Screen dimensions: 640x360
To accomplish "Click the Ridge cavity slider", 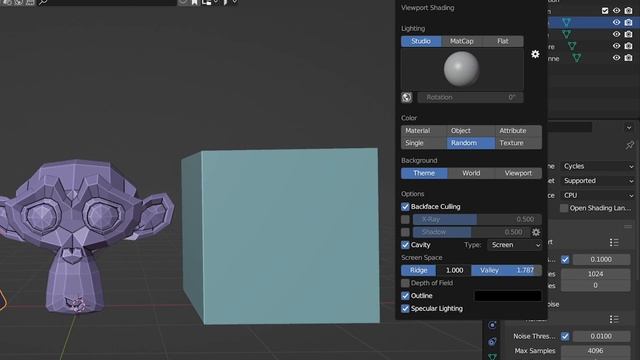I will (x=436, y=270).
